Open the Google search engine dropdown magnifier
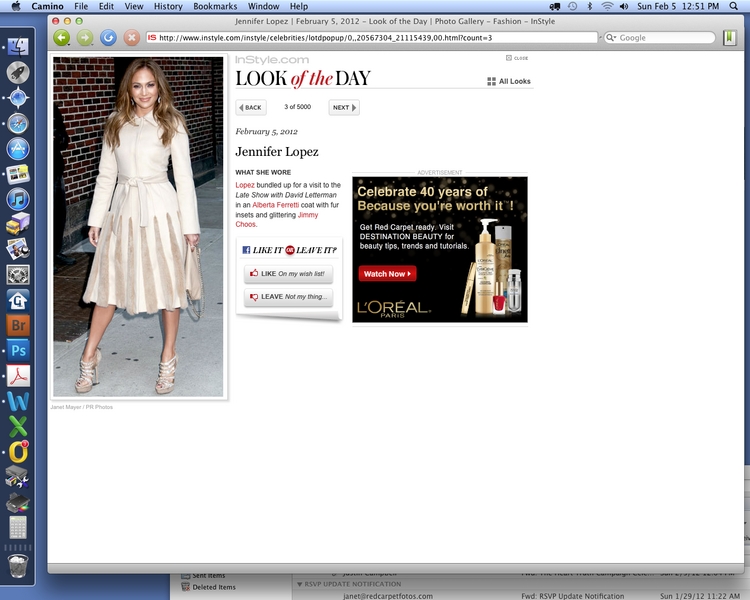The height and width of the screenshot is (600, 750). coord(611,37)
